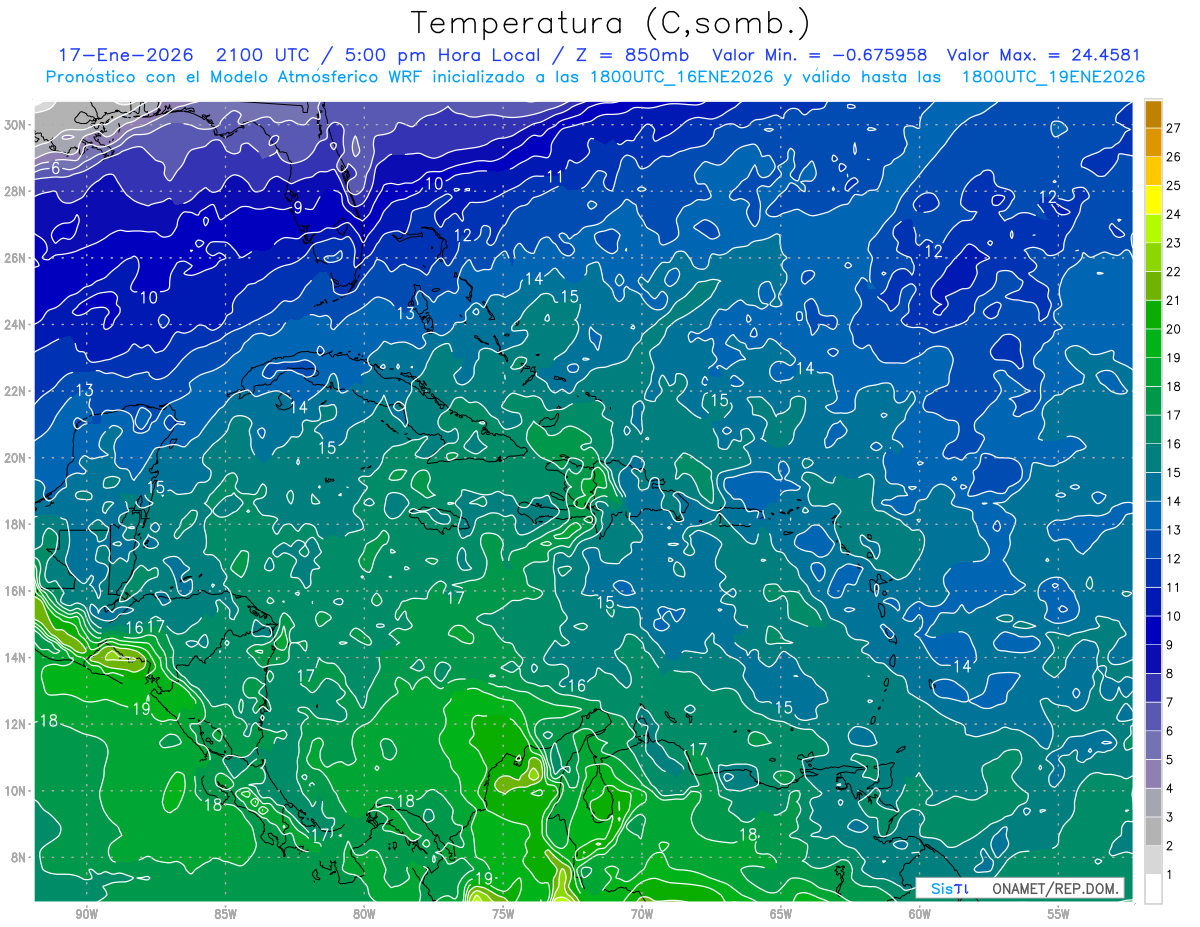Click the 22N latitude axis label
Image resolution: width=1200 pixels, height=927 pixels.
[x=17, y=391]
